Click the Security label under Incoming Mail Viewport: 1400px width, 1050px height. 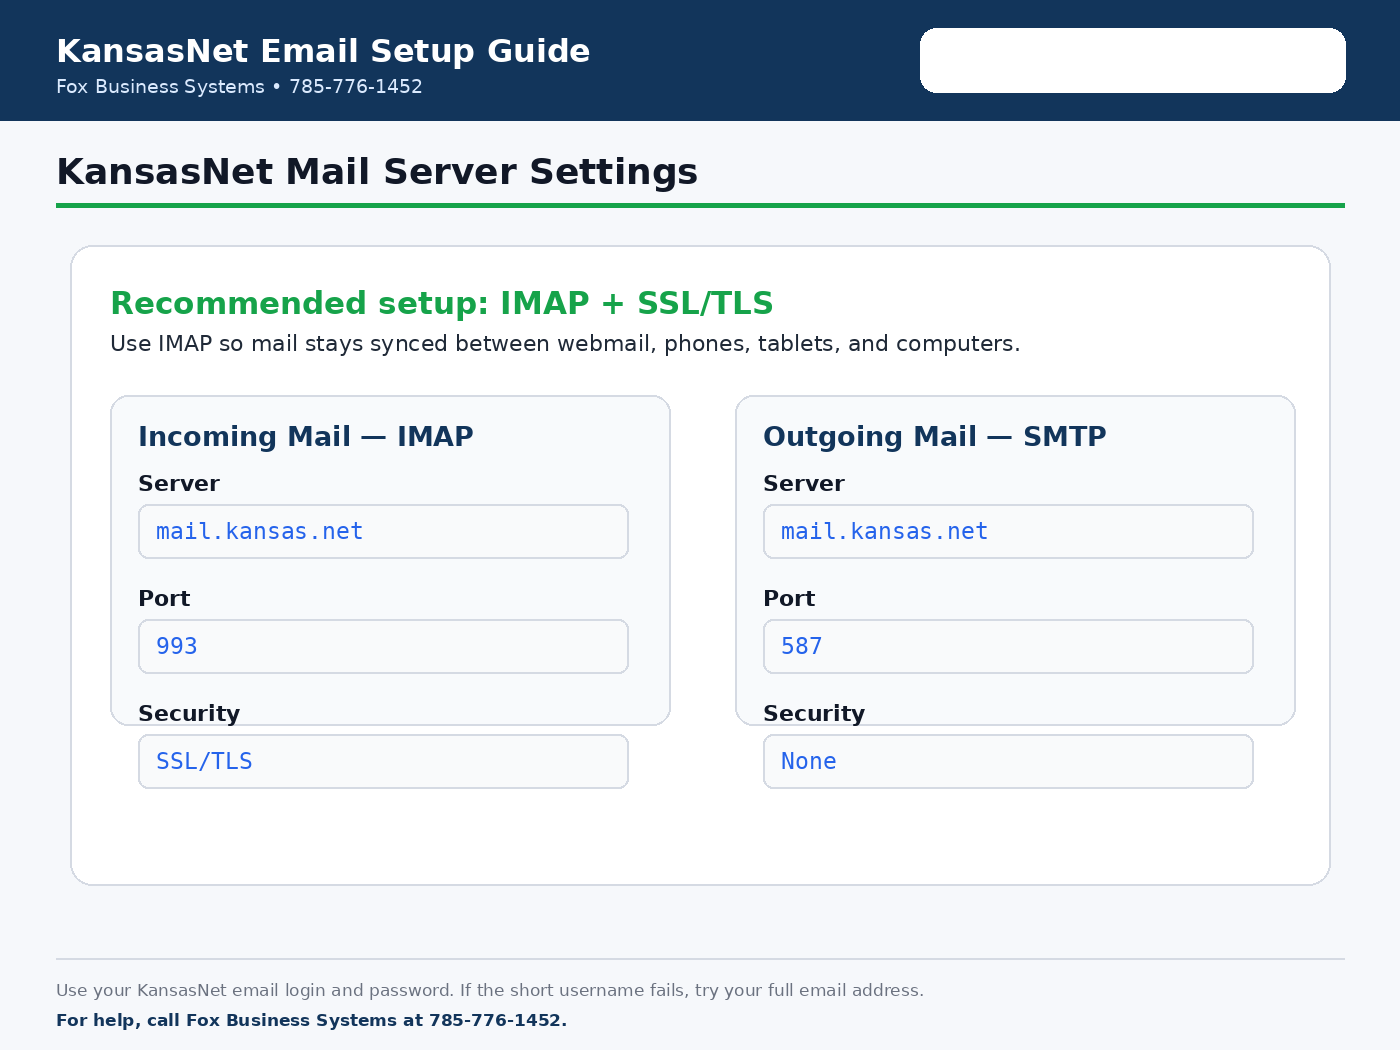[x=189, y=714]
